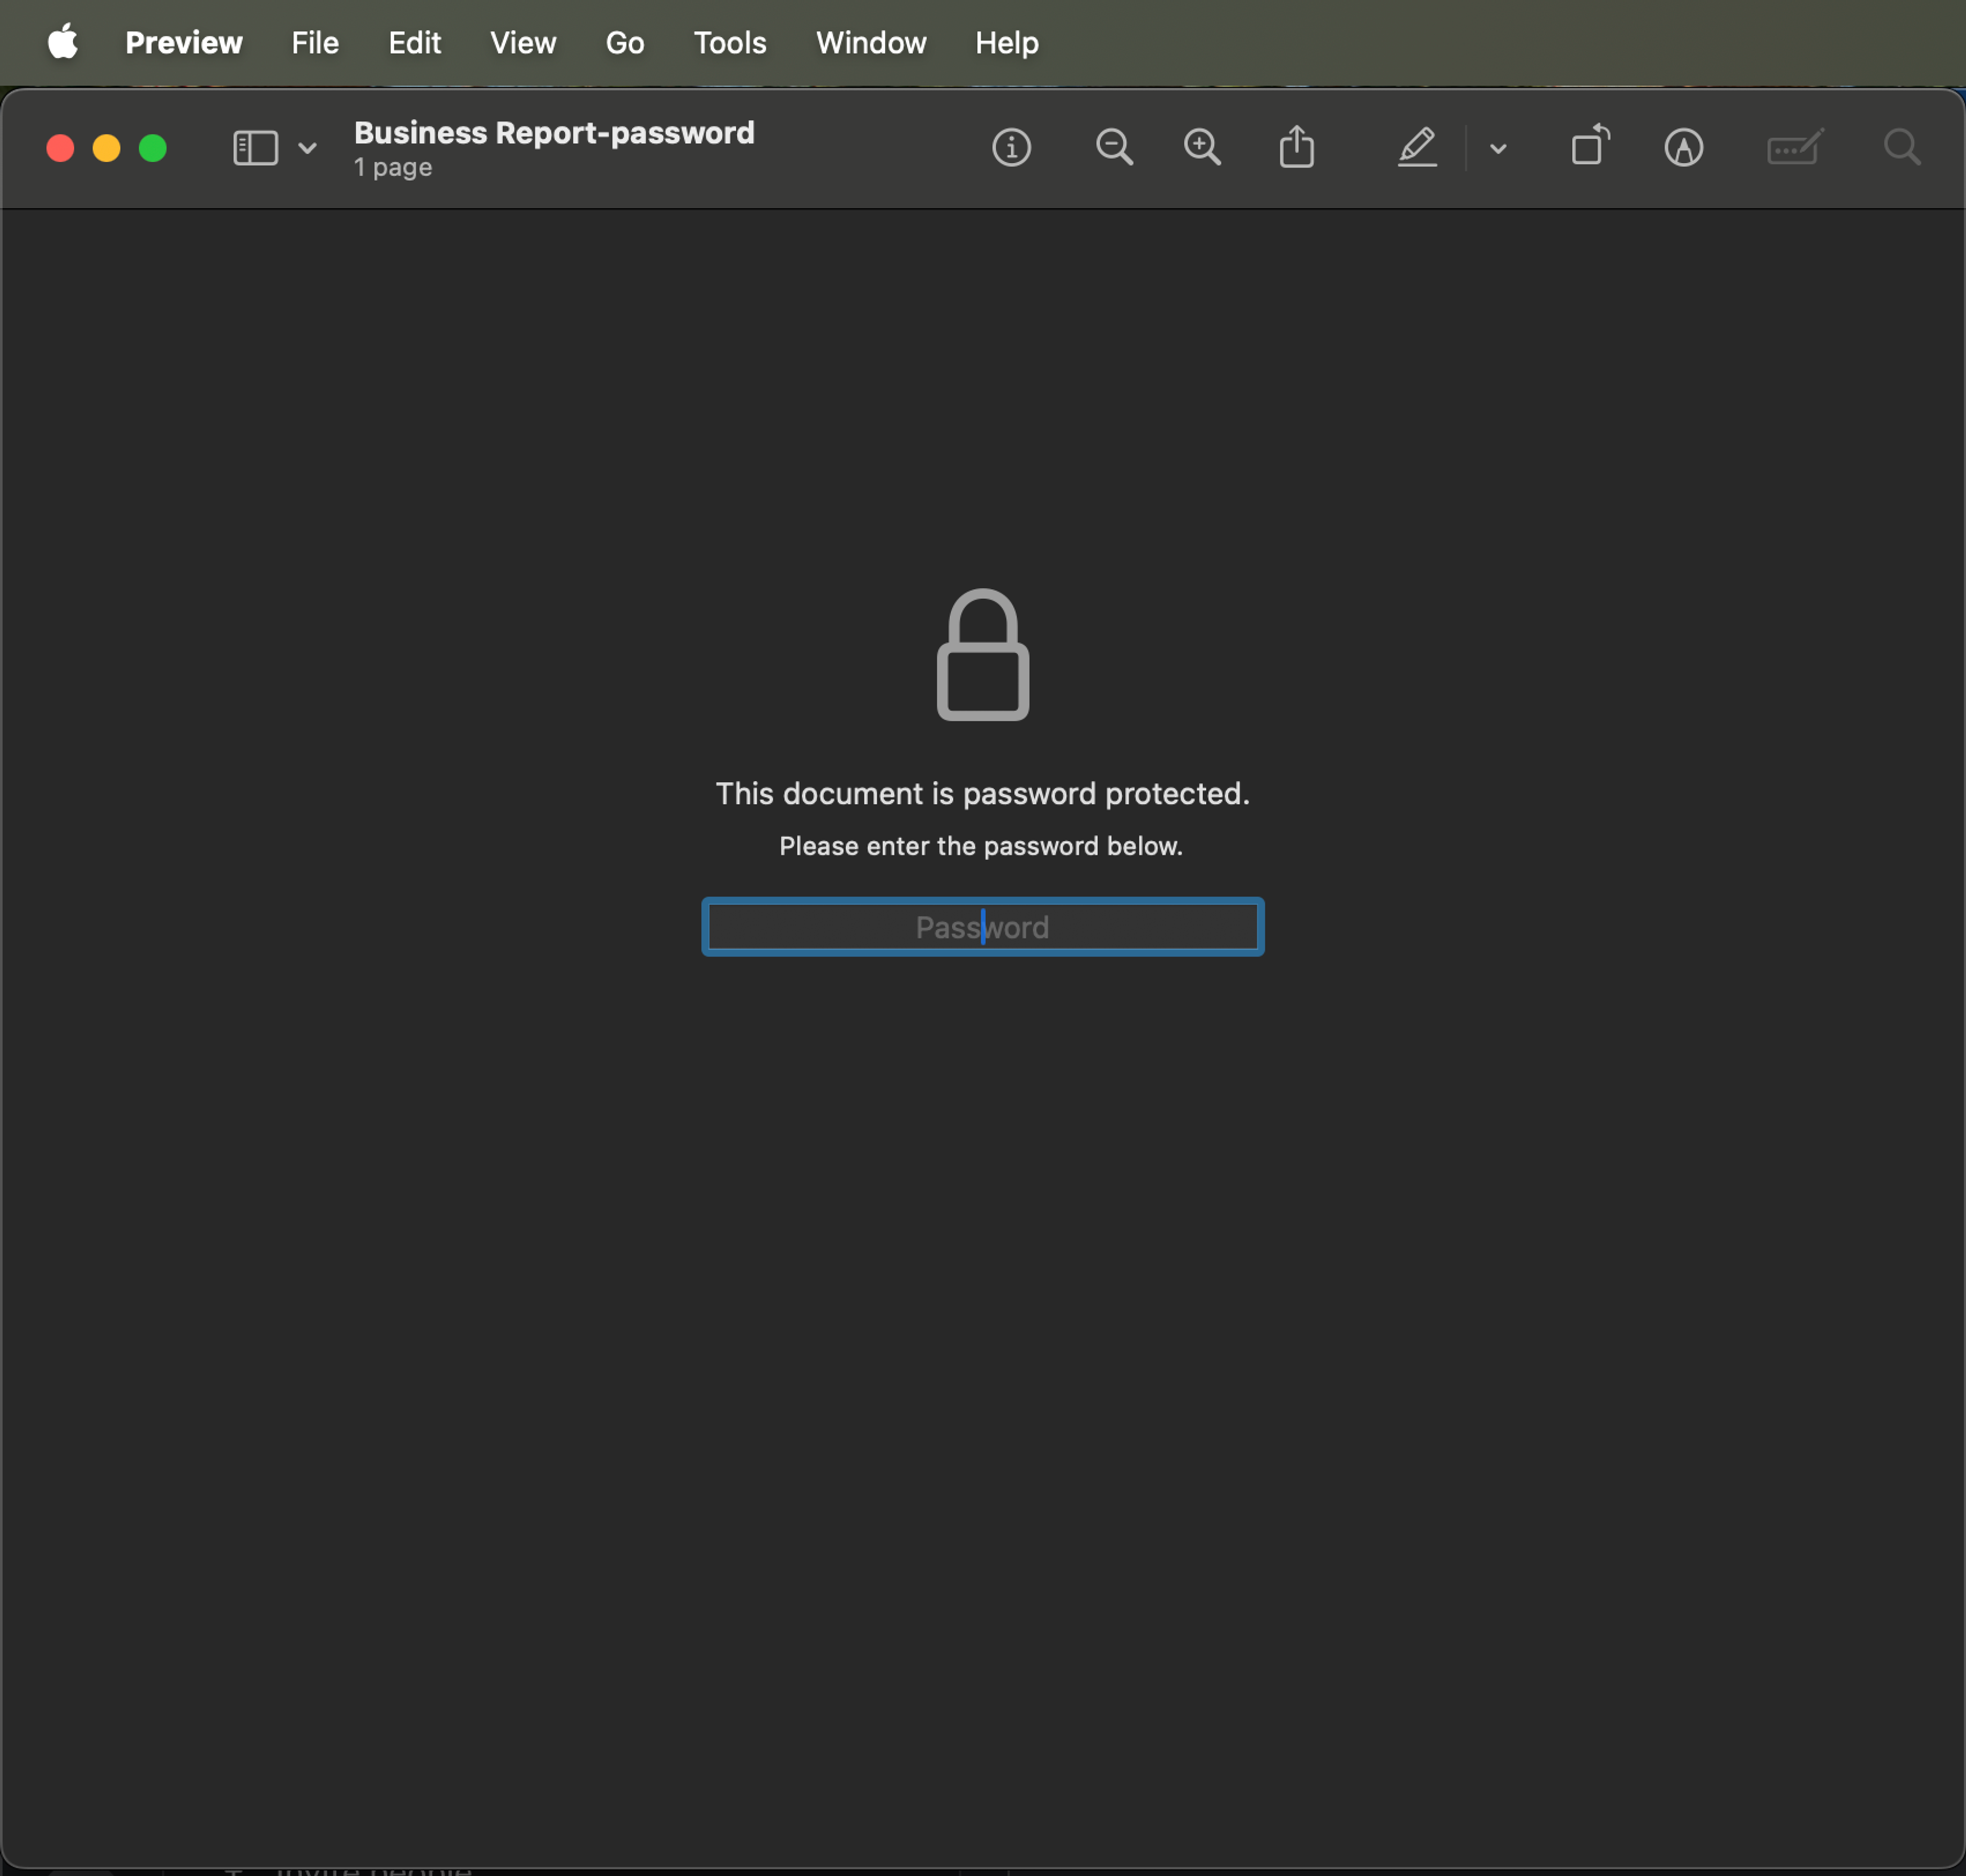Screen dimensions: 1966x1876
Task: Click the Business Report-password title
Action: tap(554, 133)
